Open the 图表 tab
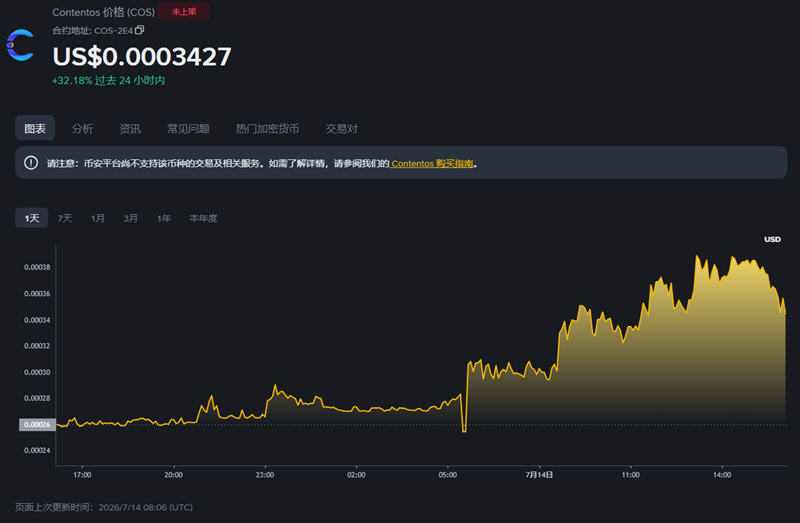 click(35, 128)
